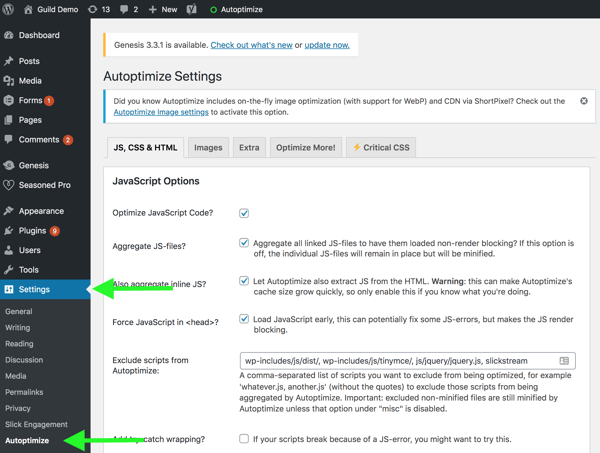The width and height of the screenshot is (600, 453).
Task: Open the Extra tab
Action: [249, 148]
